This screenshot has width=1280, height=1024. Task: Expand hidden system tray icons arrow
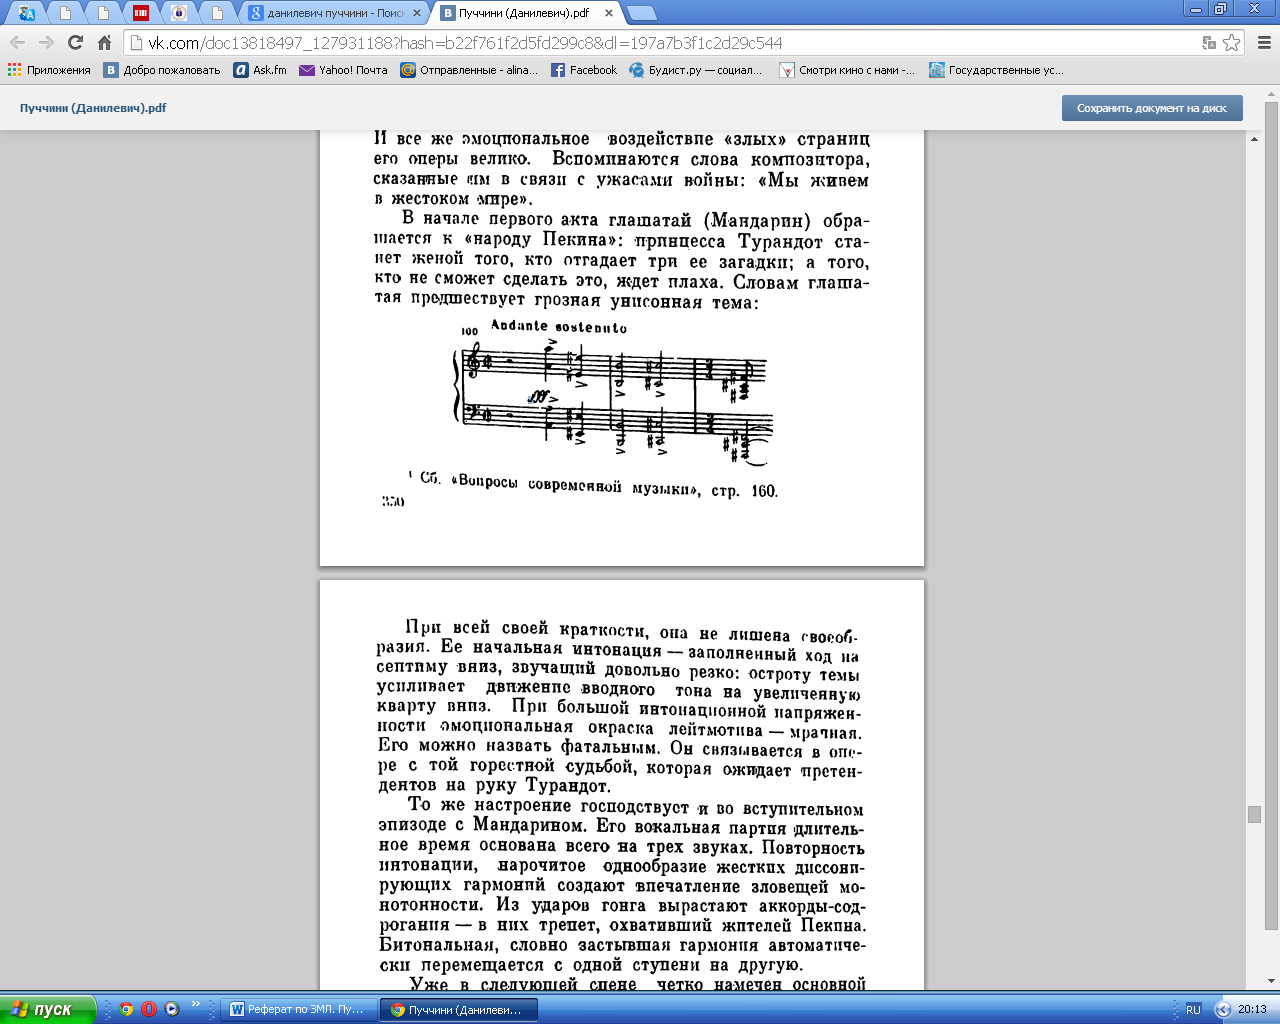tap(1222, 1009)
